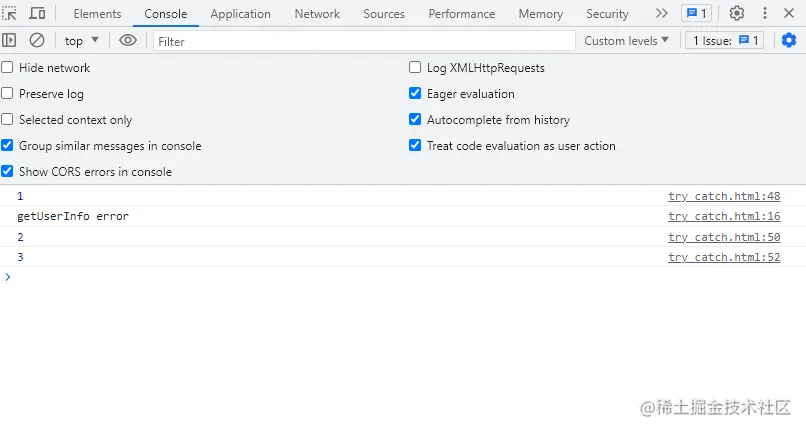Viewport: 806px width, 432px height.
Task: Expand the Custom levels dropdown
Action: pos(626,41)
